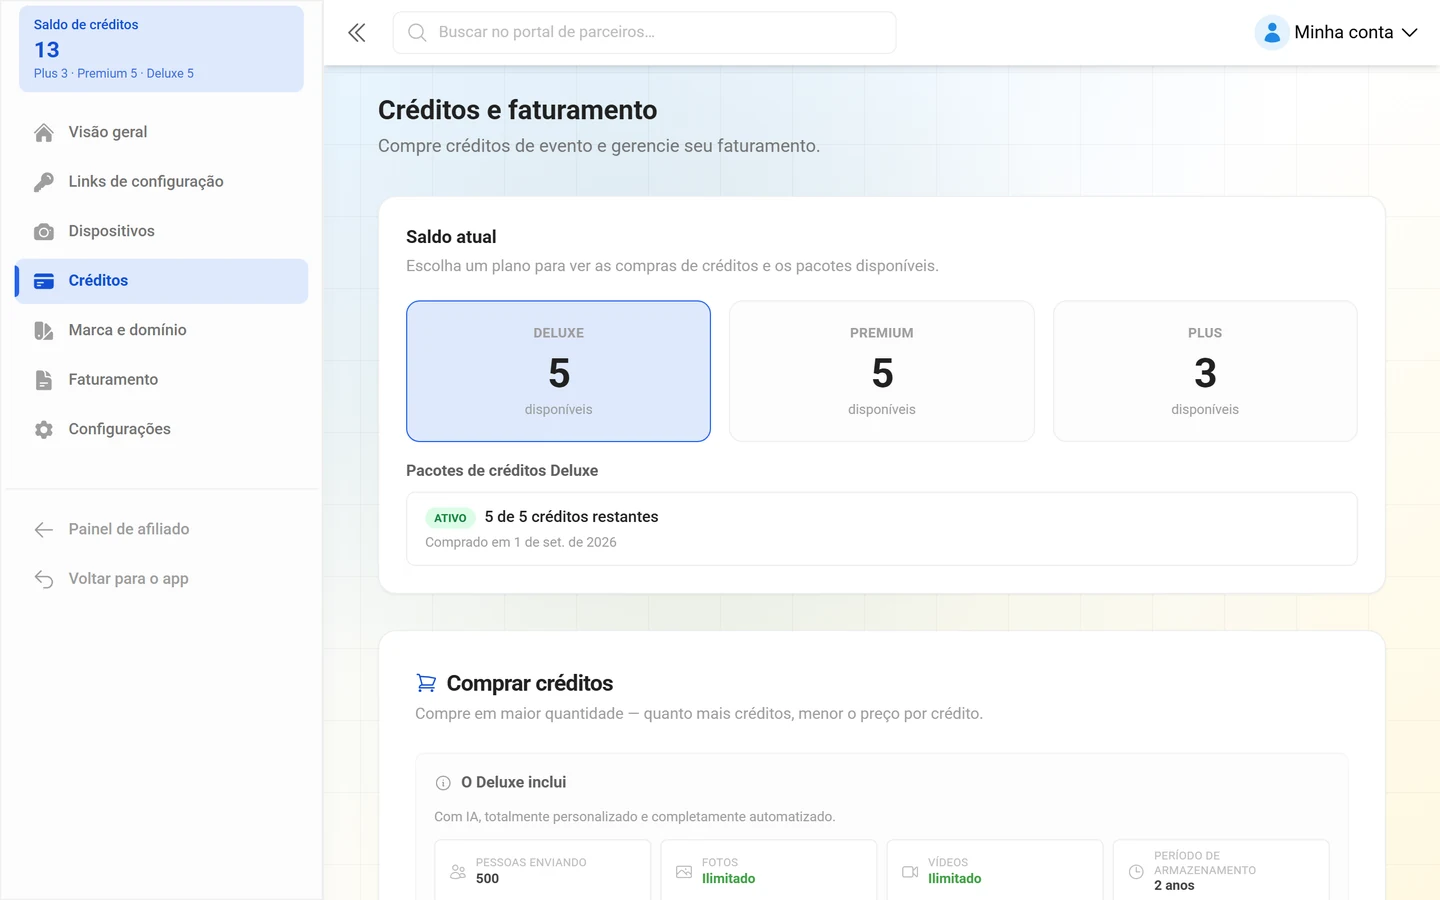The width and height of the screenshot is (1440, 900).
Task: Click the Créditos e faturamento page title
Action: click(x=518, y=110)
